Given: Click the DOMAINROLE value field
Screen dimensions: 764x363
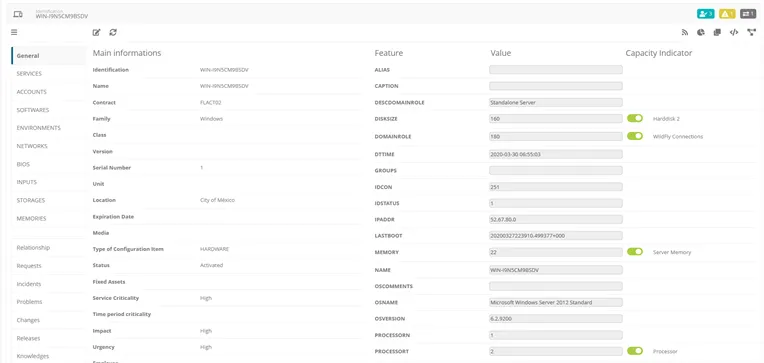Looking at the screenshot, I should pos(555,137).
